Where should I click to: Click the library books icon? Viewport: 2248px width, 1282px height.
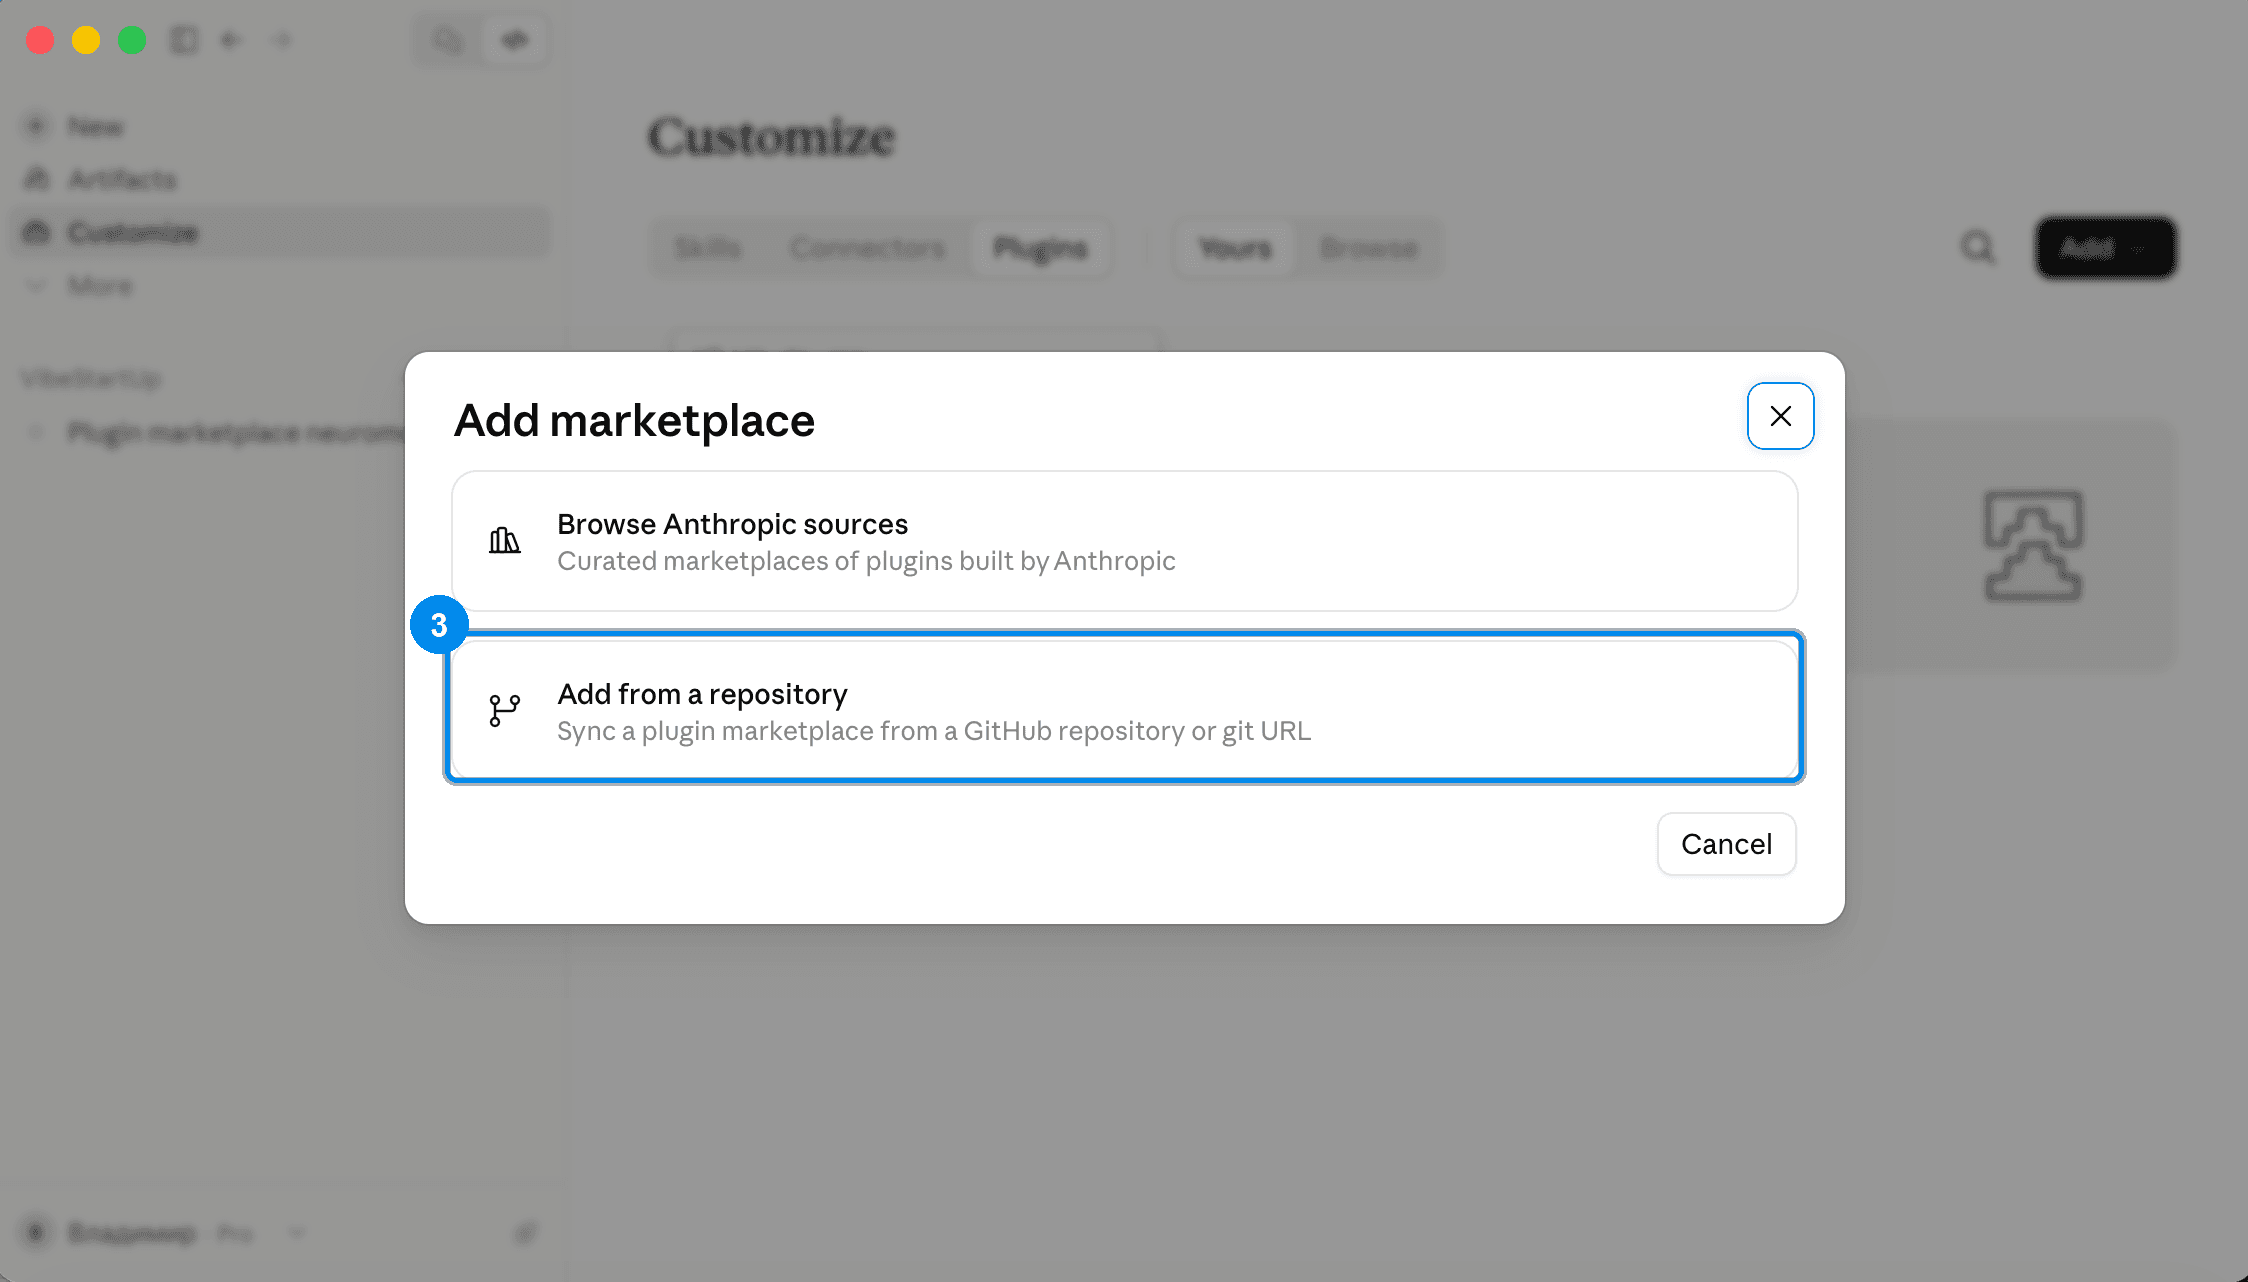pos(504,541)
